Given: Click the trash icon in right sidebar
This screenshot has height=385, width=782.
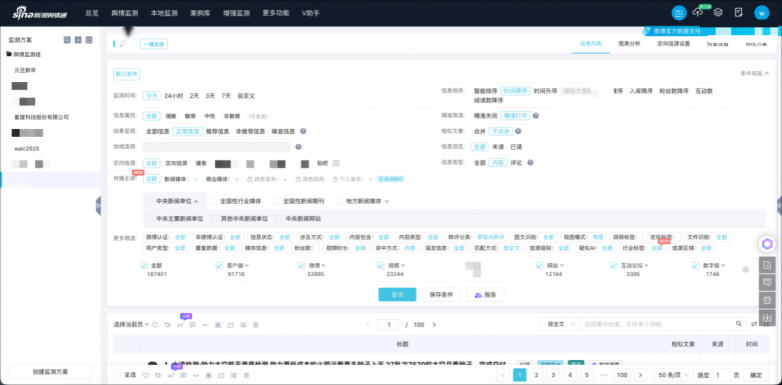Looking at the screenshot, I should click(x=768, y=300).
